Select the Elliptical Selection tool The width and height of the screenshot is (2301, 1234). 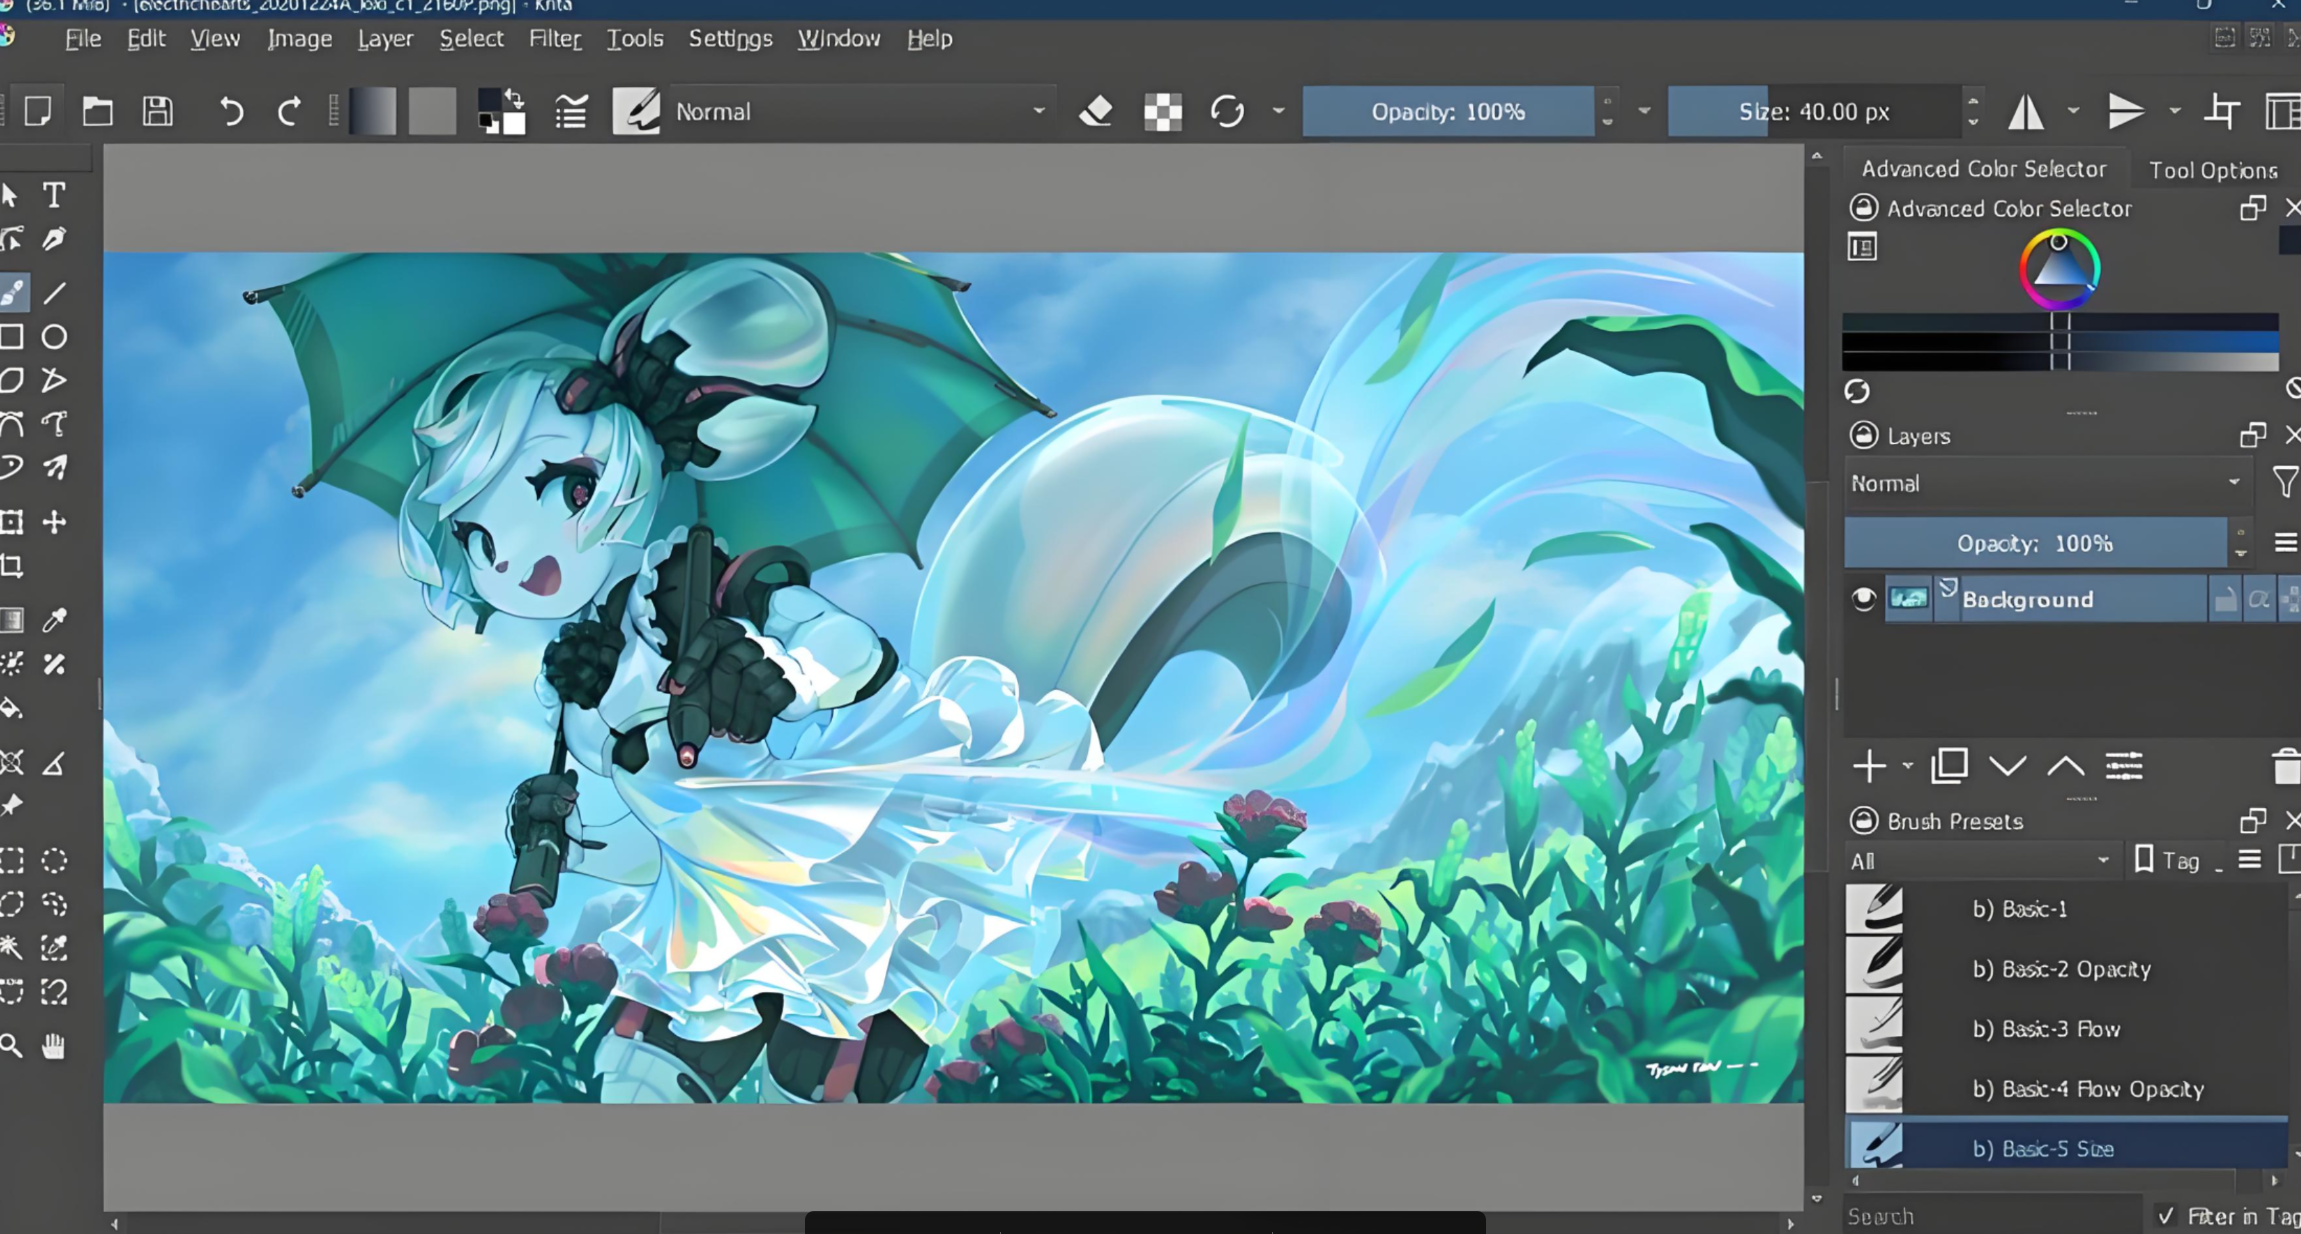pyautogui.click(x=54, y=861)
